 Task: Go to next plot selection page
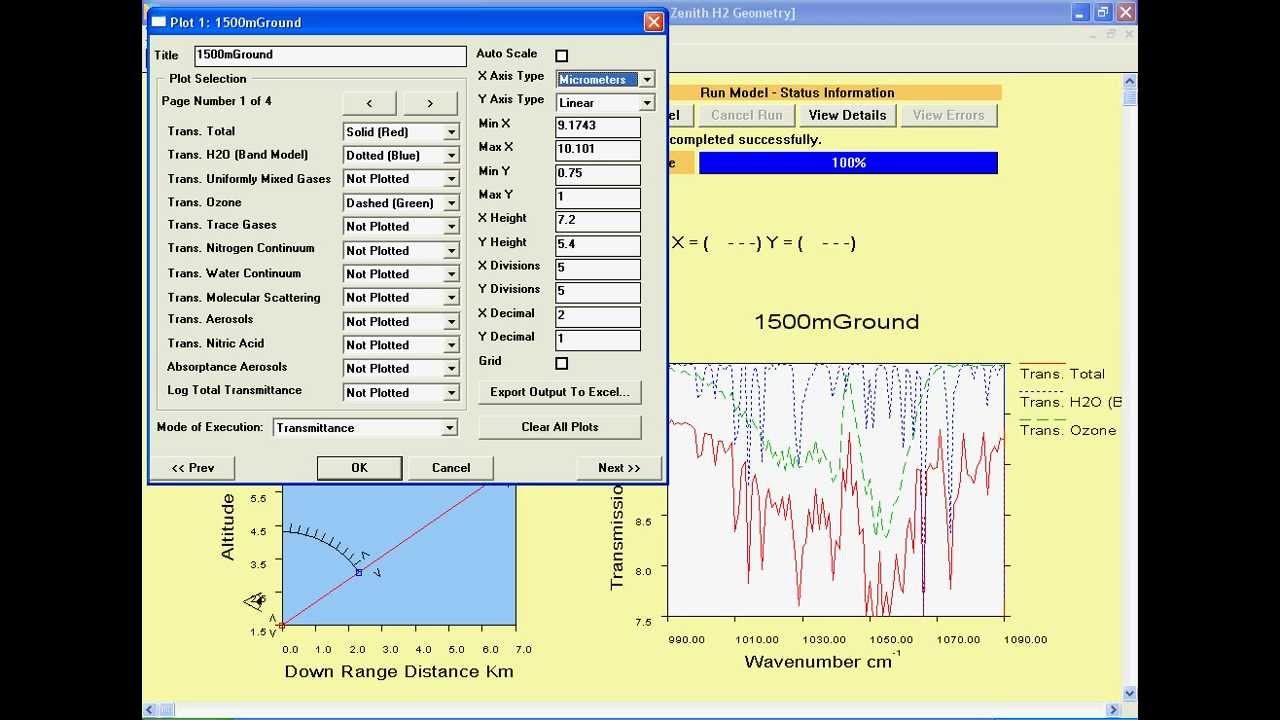click(430, 103)
